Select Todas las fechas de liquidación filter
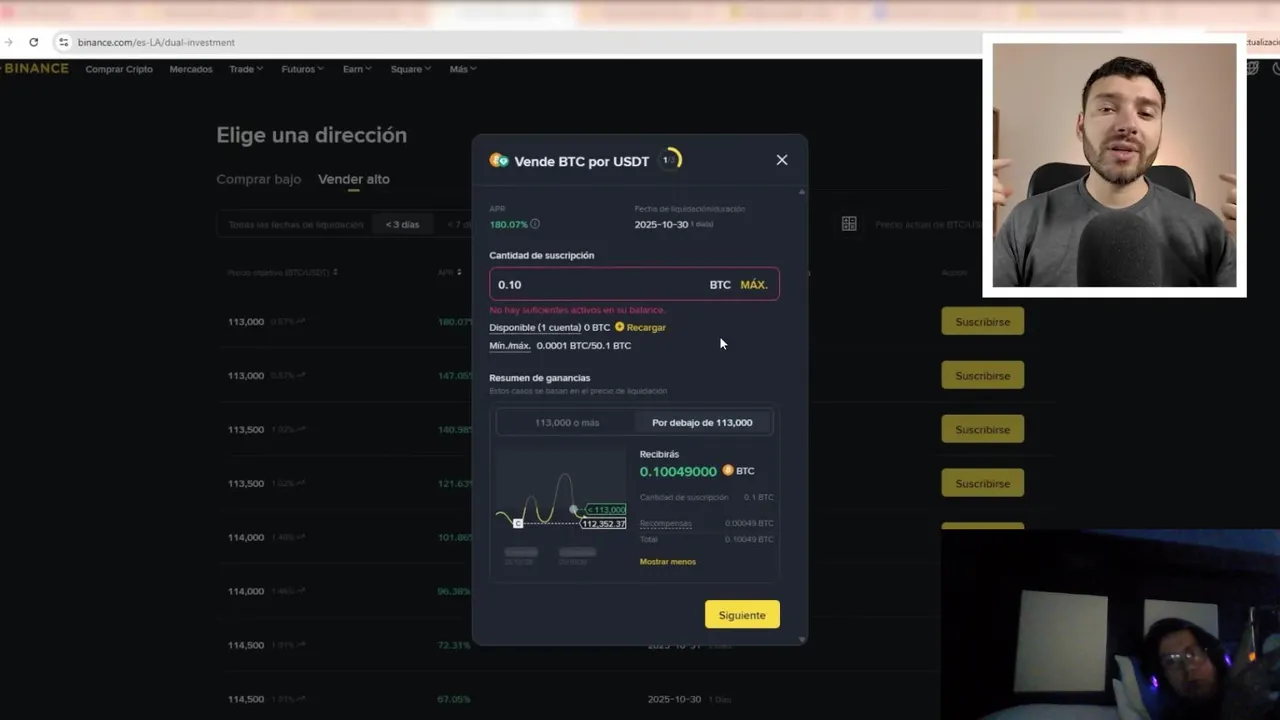The width and height of the screenshot is (1280, 720). 296,224
